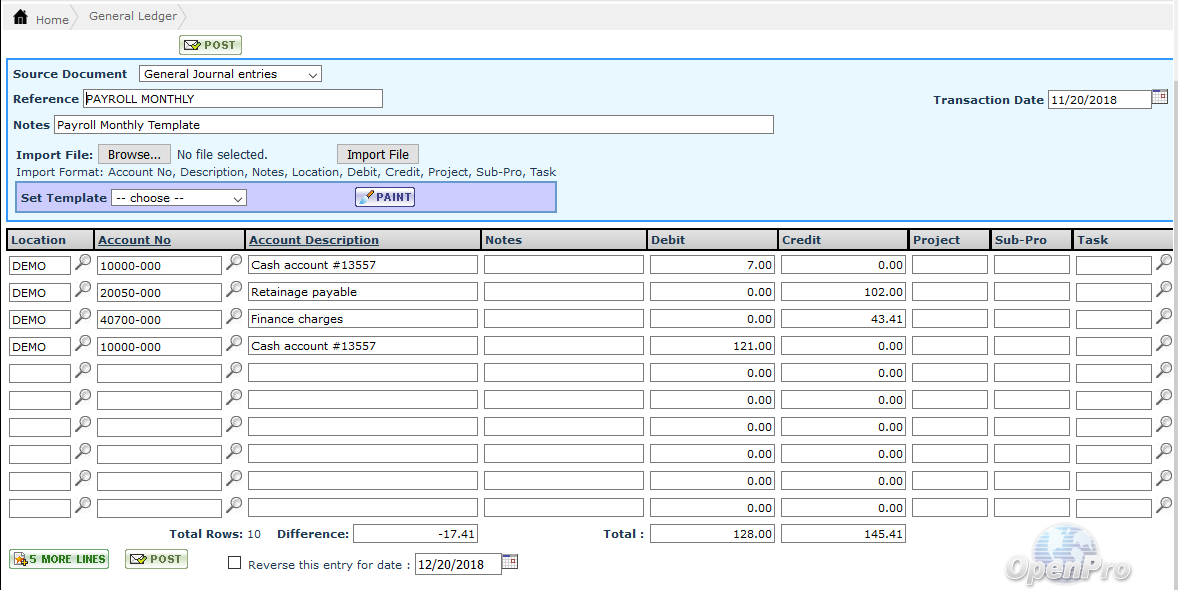Open the Set Template dropdown
Screen dimensions: 1178x590
click(178, 198)
